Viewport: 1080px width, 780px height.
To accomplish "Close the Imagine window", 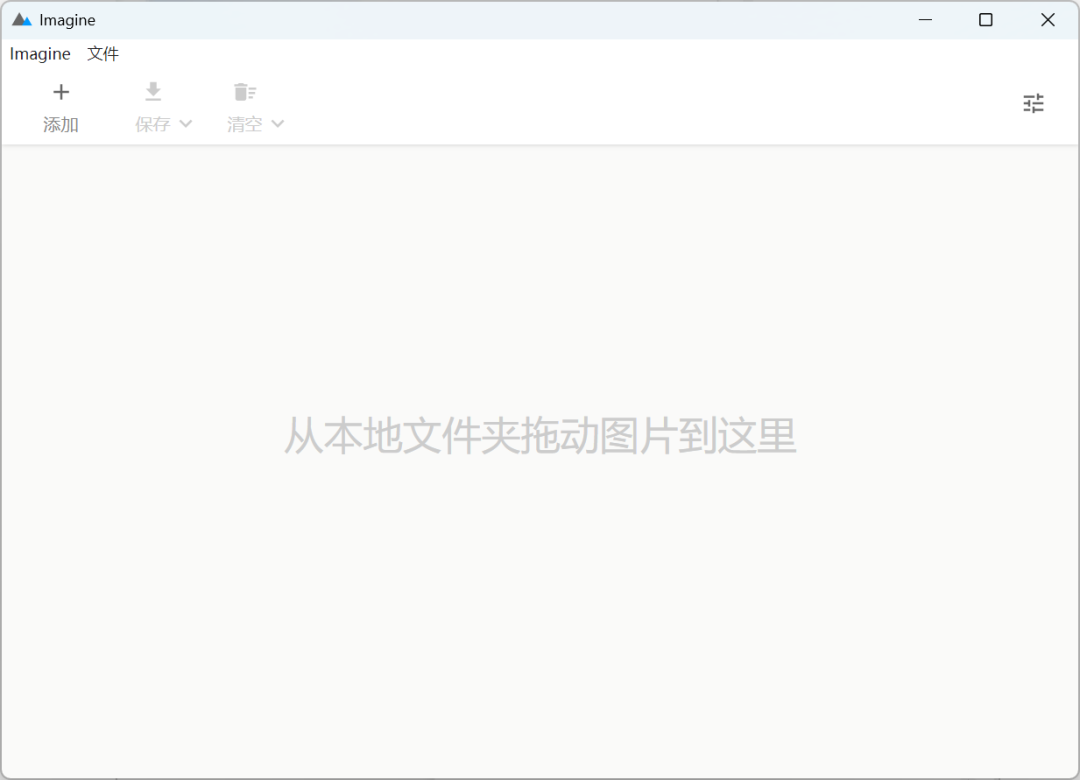I will click(x=1047, y=20).
